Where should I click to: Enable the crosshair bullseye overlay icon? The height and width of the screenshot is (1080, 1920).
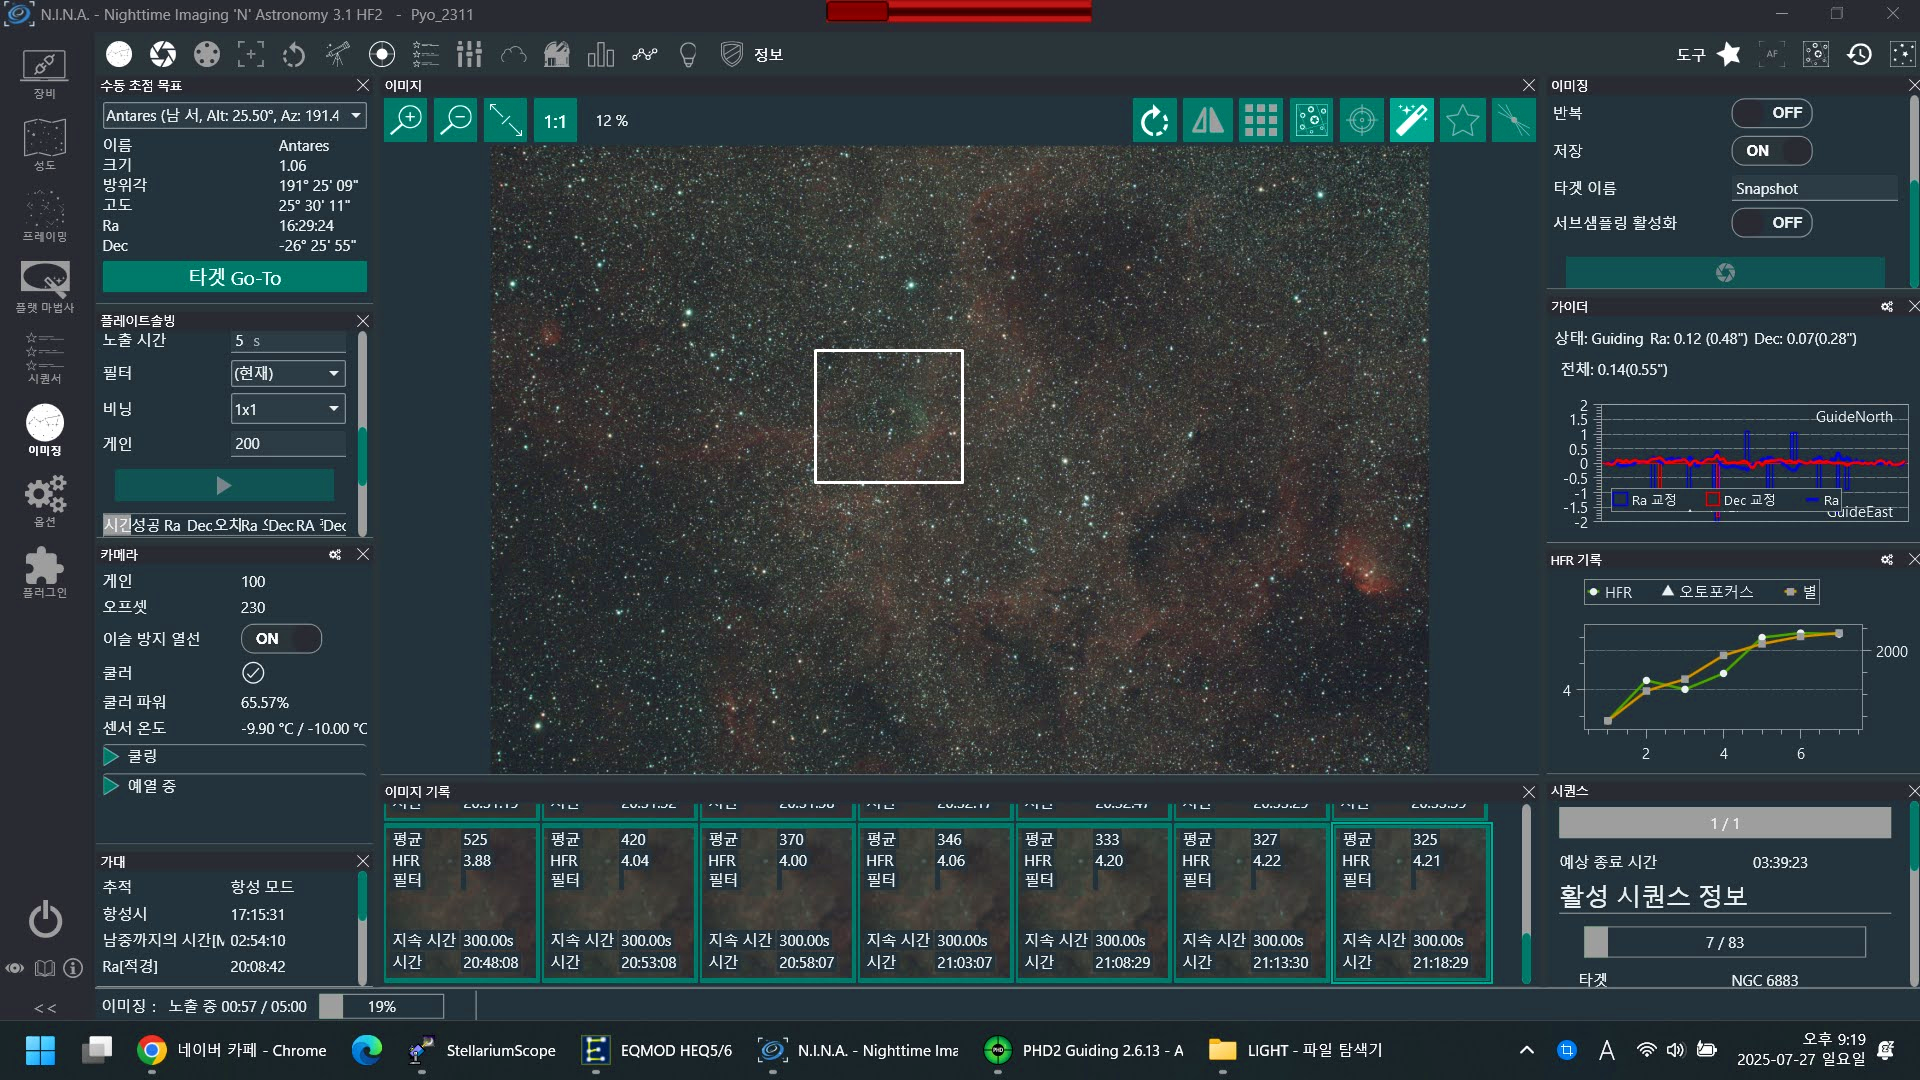coord(1361,120)
